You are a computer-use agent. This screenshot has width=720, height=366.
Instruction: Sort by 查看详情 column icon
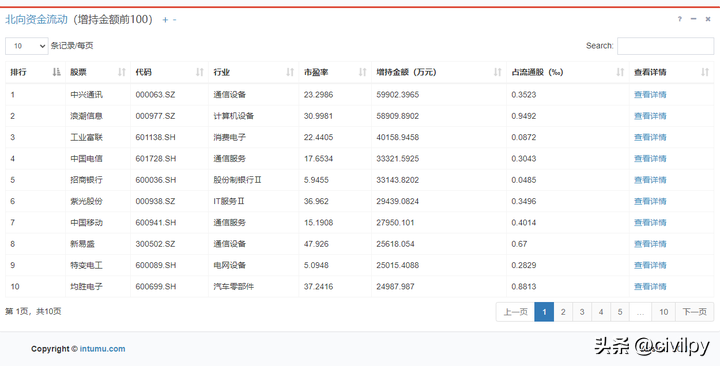pos(705,72)
